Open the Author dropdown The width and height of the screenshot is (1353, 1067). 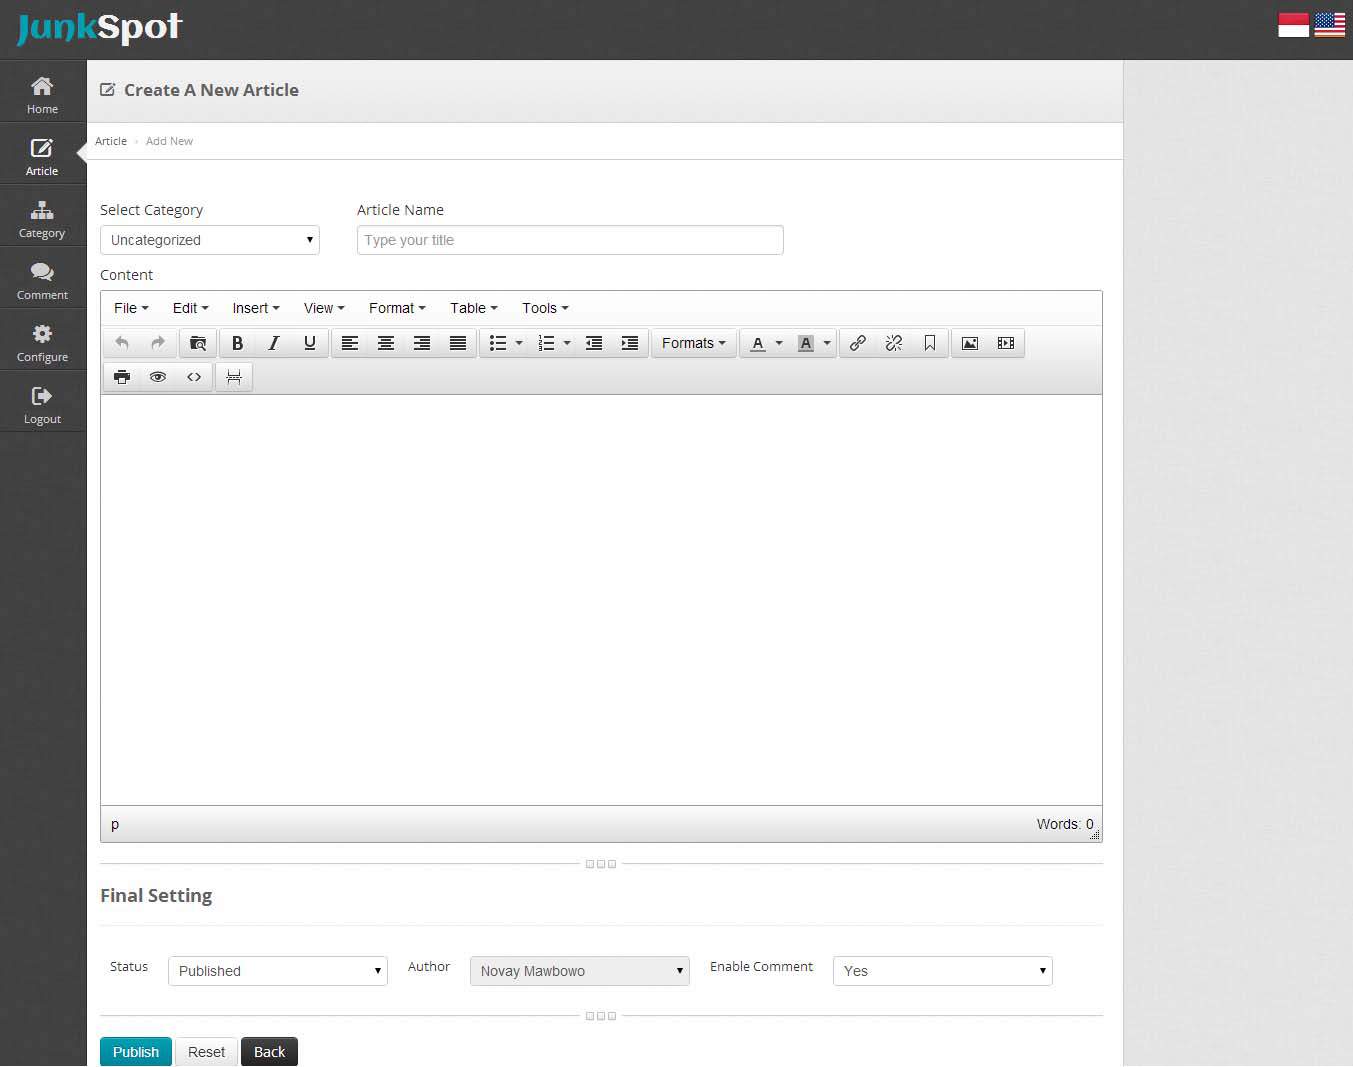click(x=580, y=971)
